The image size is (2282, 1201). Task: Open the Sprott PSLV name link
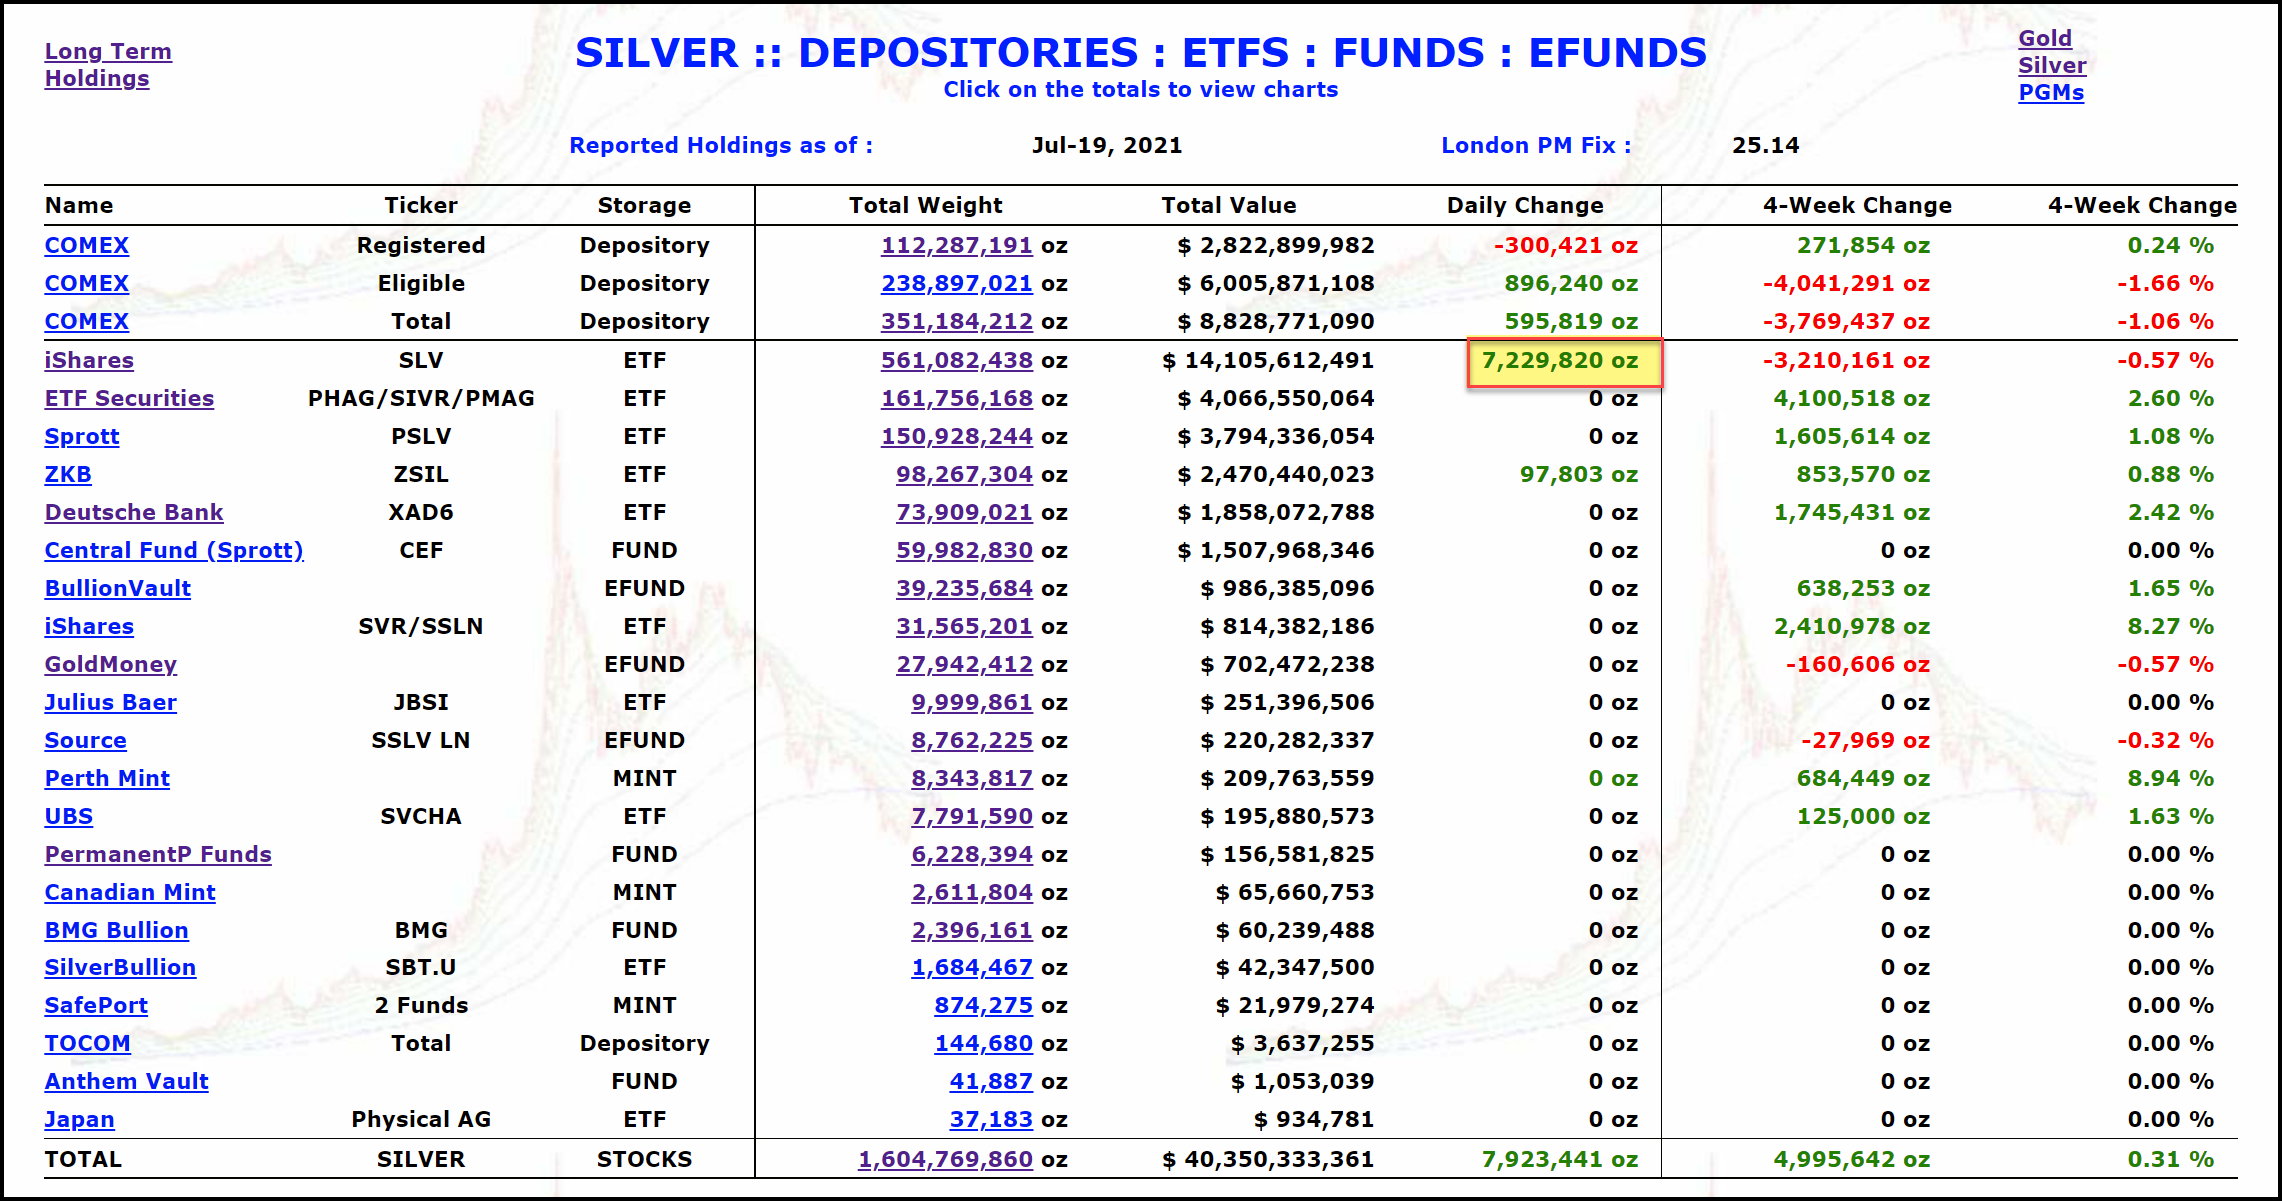[82, 436]
